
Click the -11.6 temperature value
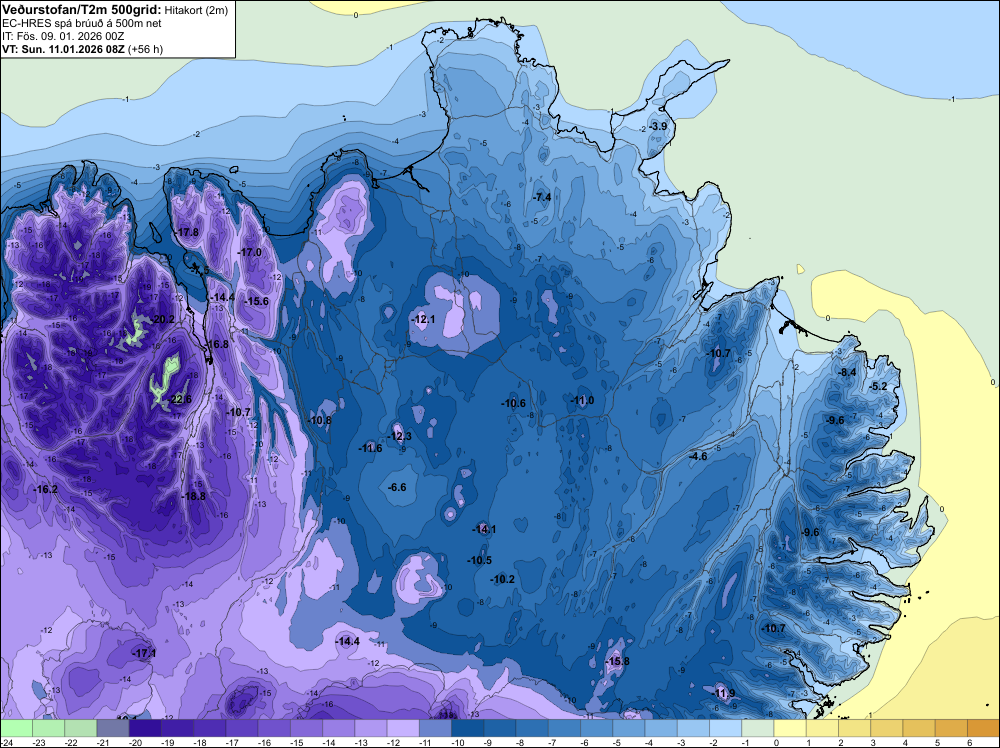(370, 448)
